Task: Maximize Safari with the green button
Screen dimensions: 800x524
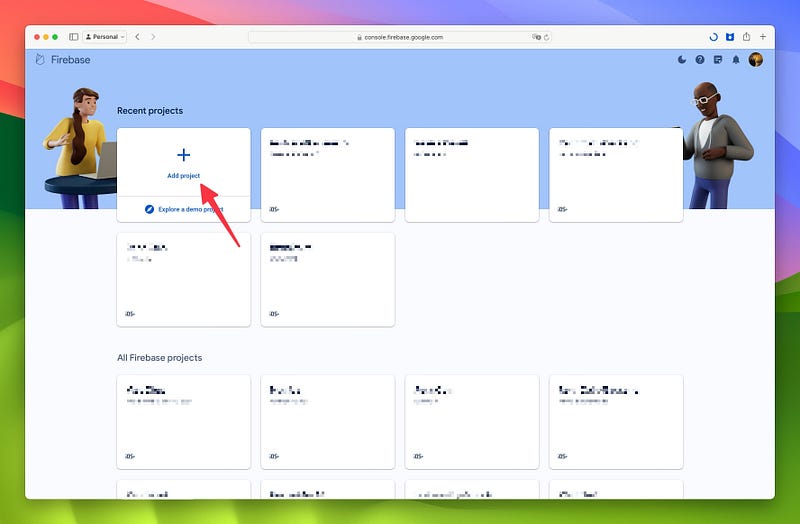Action: pos(55,37)
